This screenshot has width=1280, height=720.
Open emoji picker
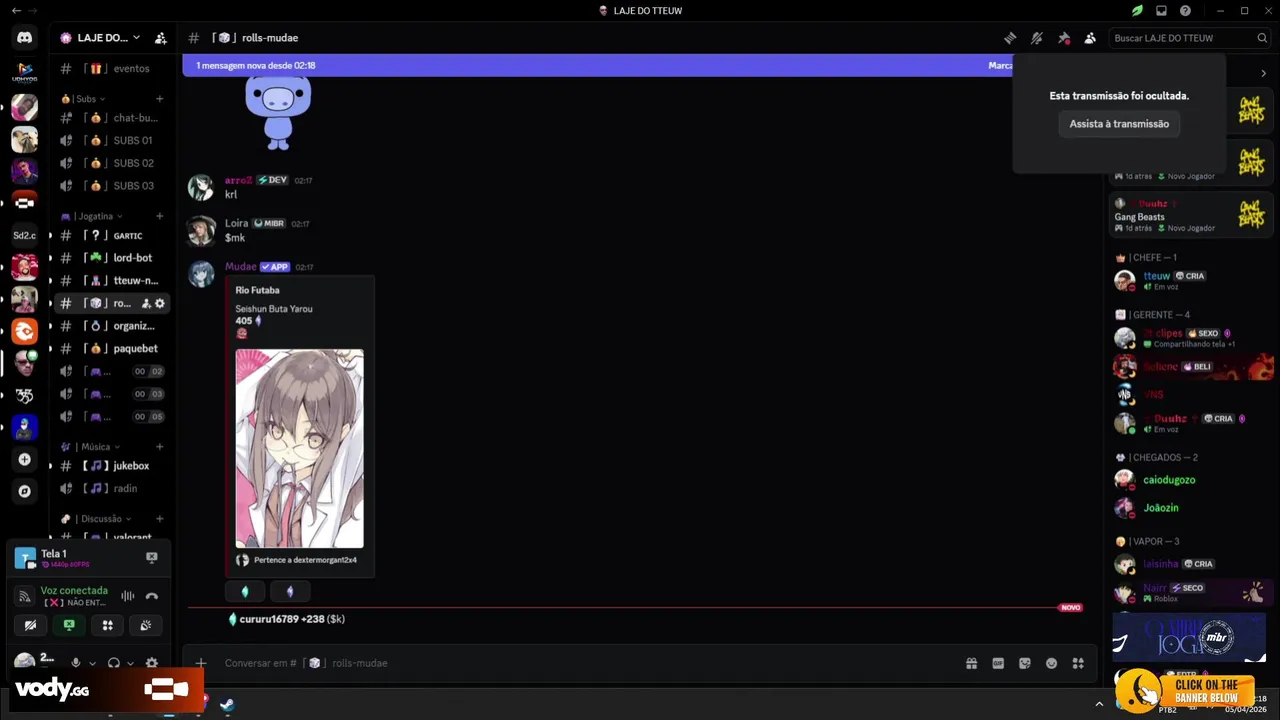click(x=1051, y=663)
